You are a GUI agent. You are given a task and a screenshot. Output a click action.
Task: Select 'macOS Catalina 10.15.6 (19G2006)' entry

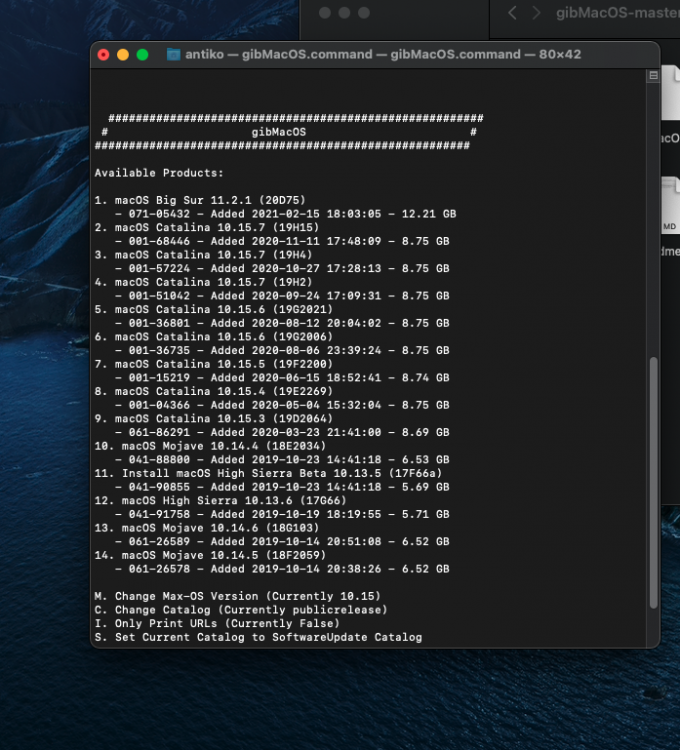click(213, 337)
